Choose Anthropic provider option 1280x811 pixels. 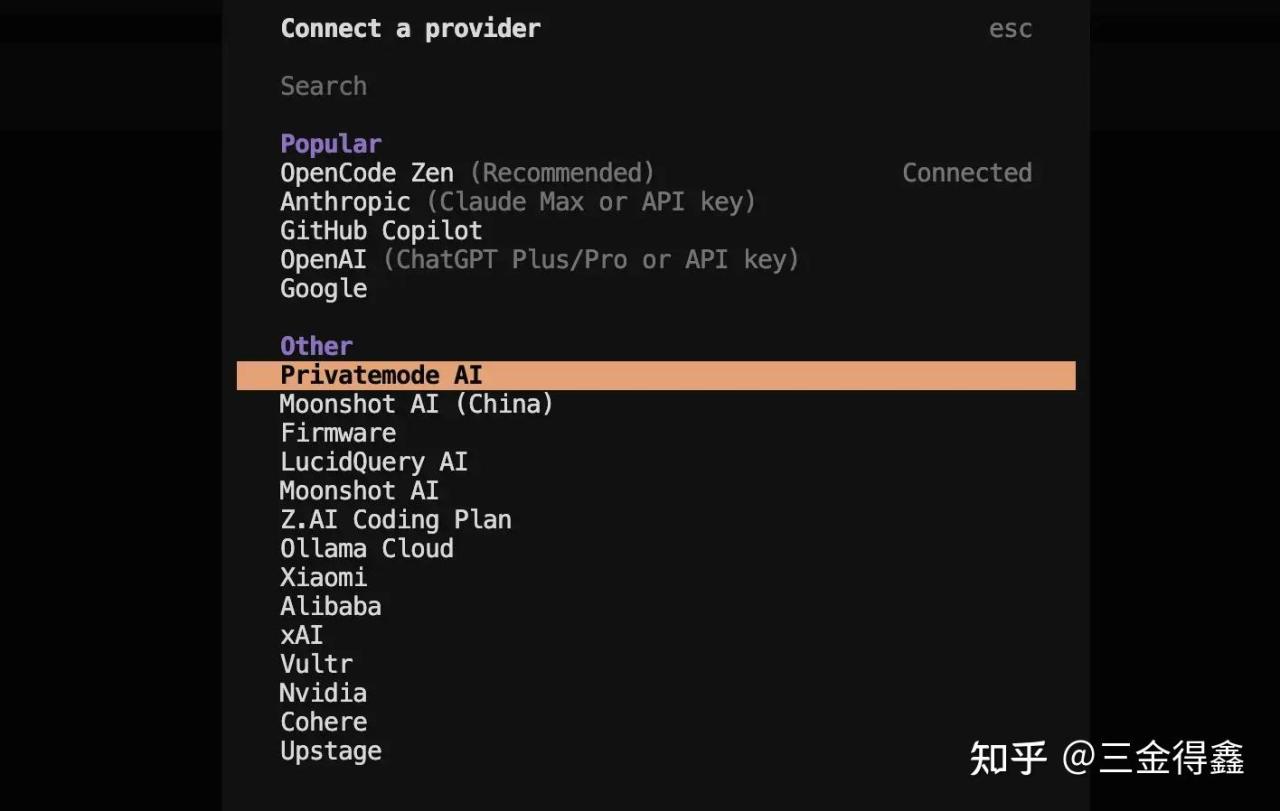[345, 202]
